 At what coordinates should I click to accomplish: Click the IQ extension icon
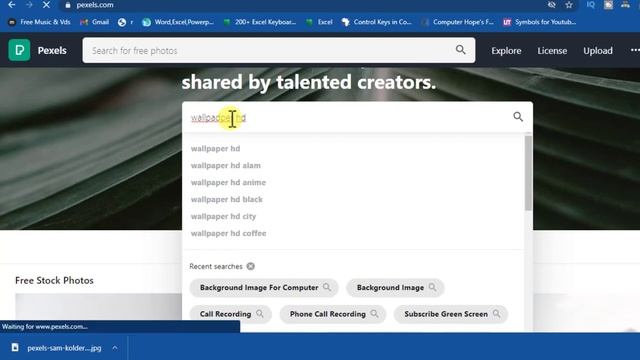click(590, 5)
